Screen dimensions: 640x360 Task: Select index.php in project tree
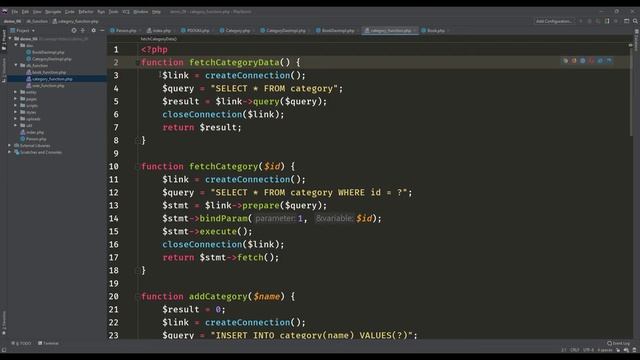(x=34, y=132)
